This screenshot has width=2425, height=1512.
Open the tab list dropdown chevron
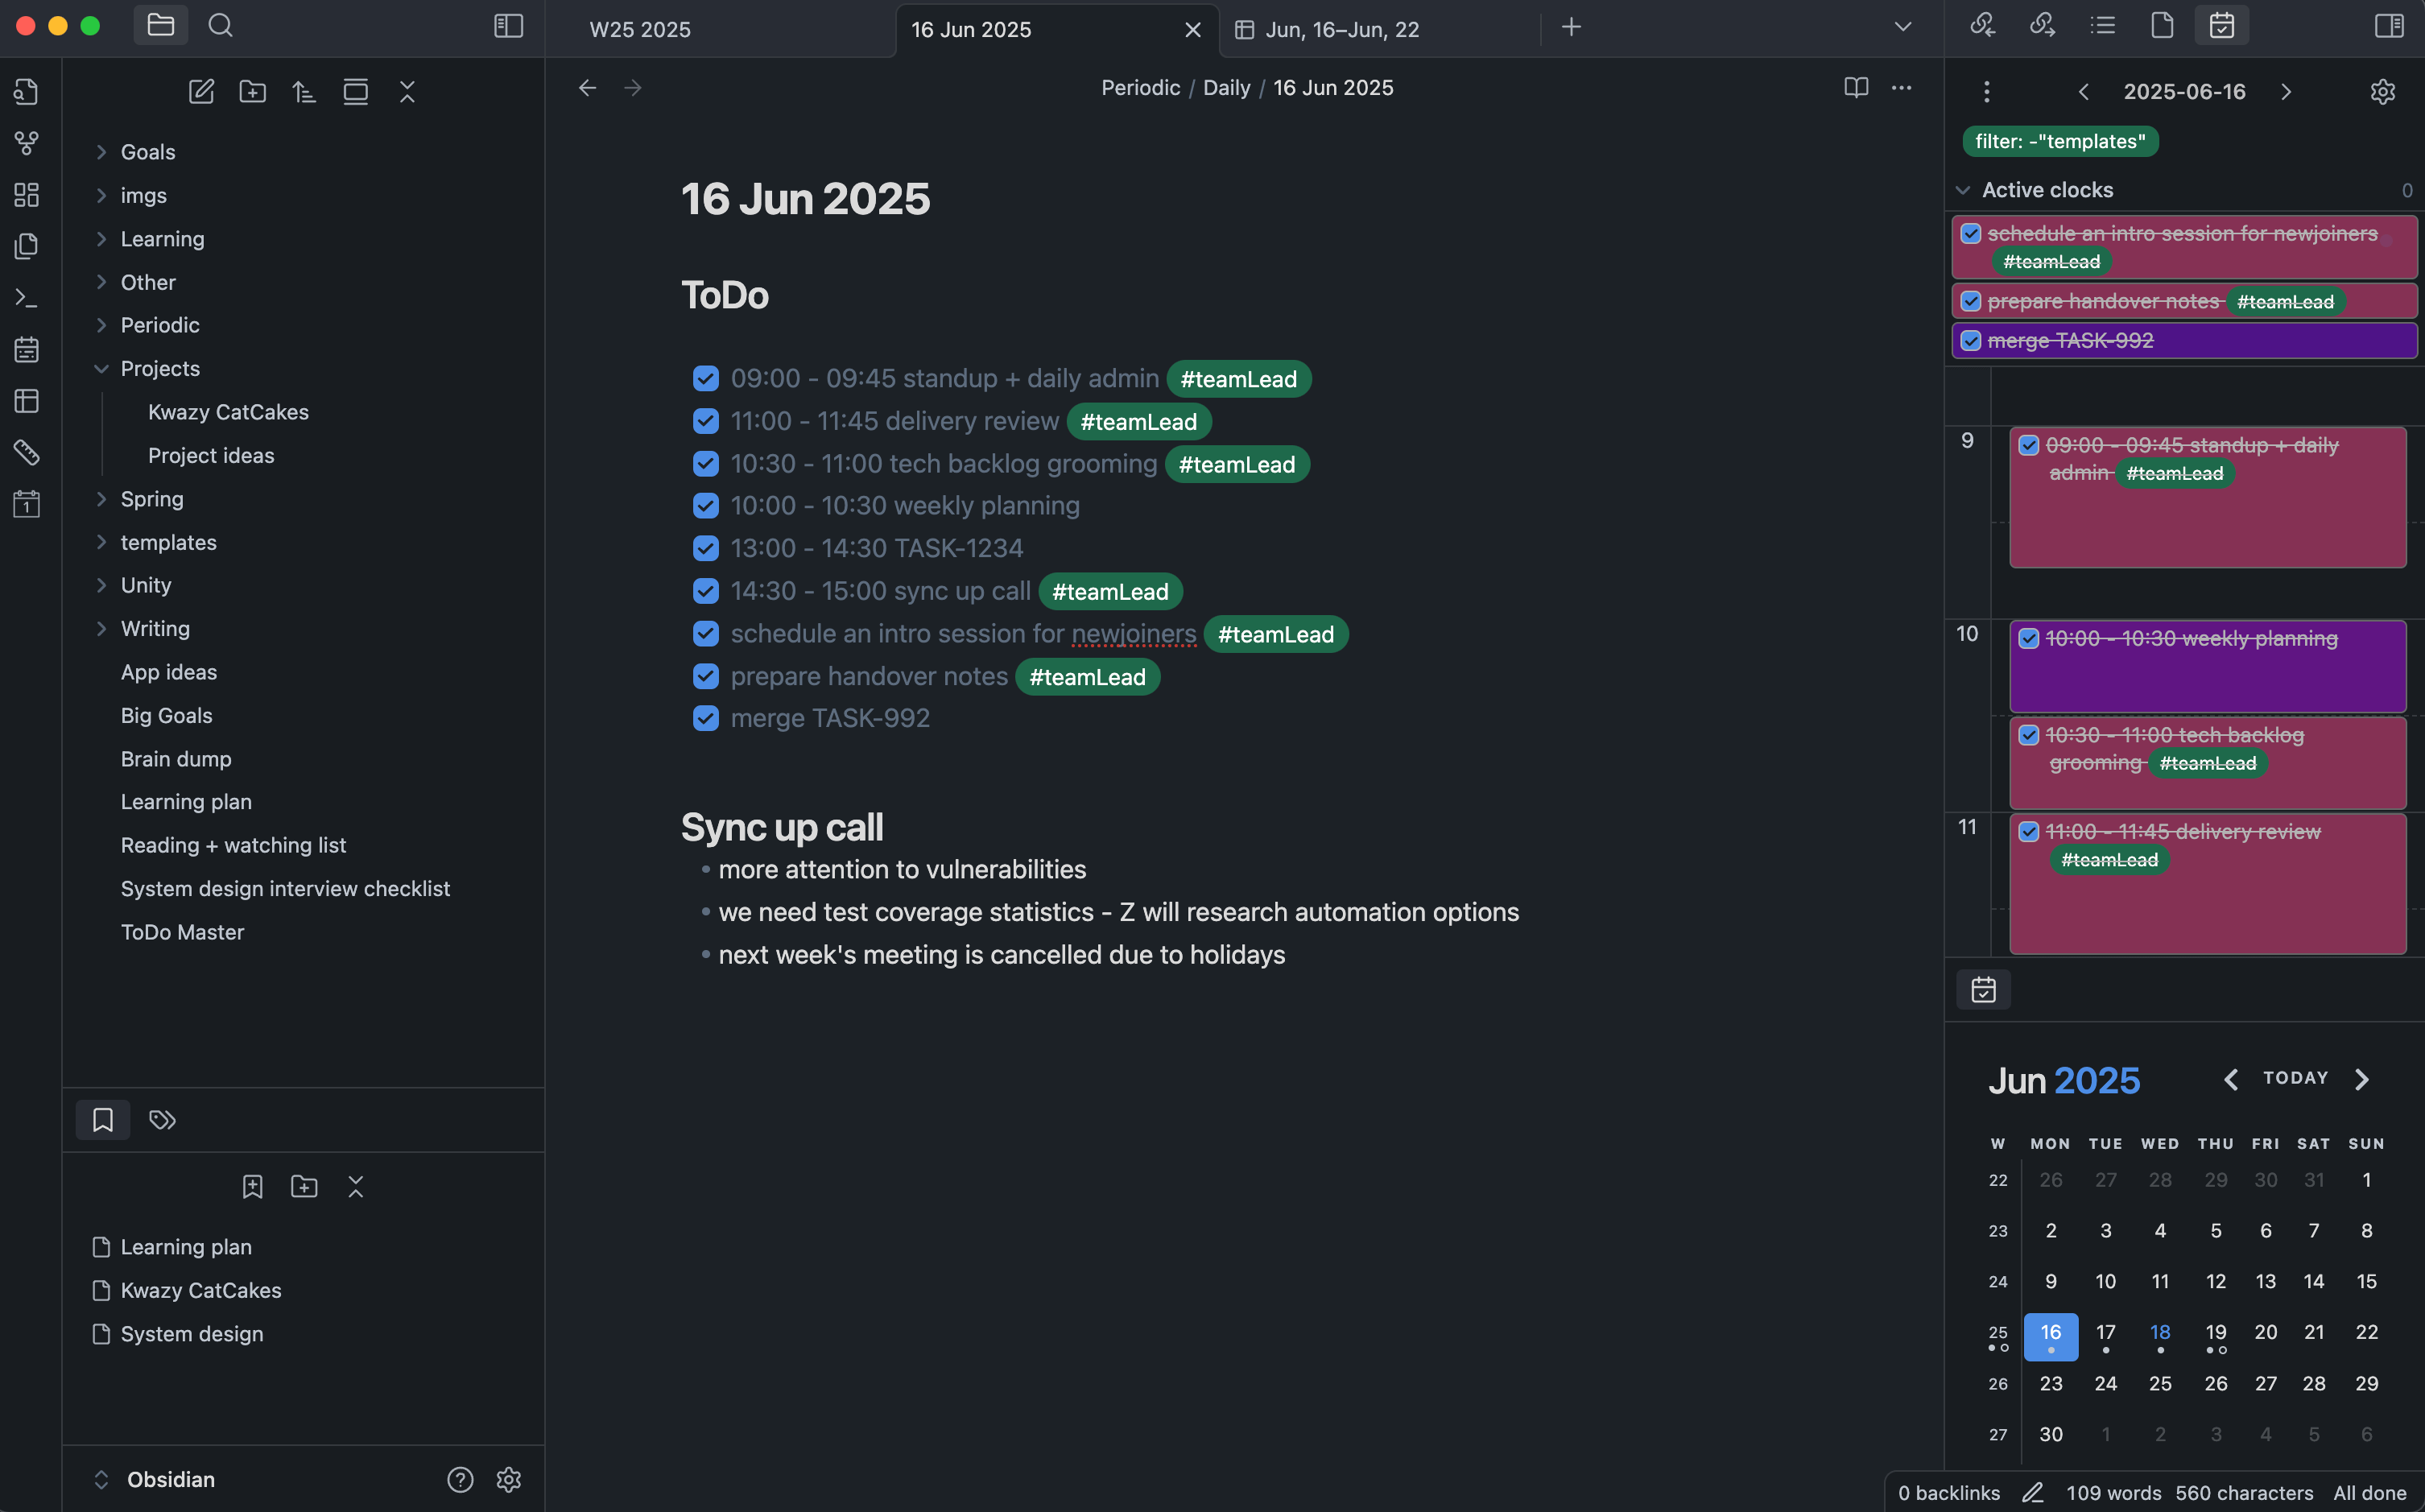click(x=1903, y=27)
